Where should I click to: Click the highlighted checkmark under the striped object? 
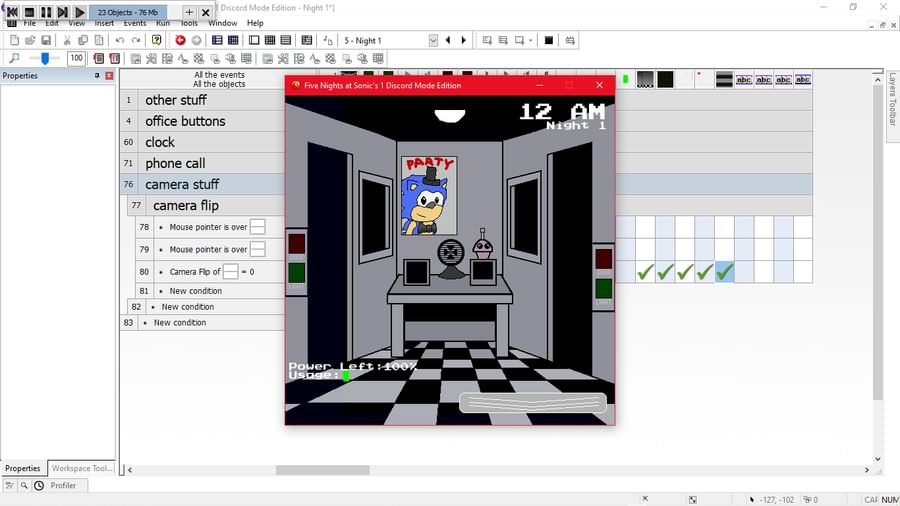click(x=725, y=272)
